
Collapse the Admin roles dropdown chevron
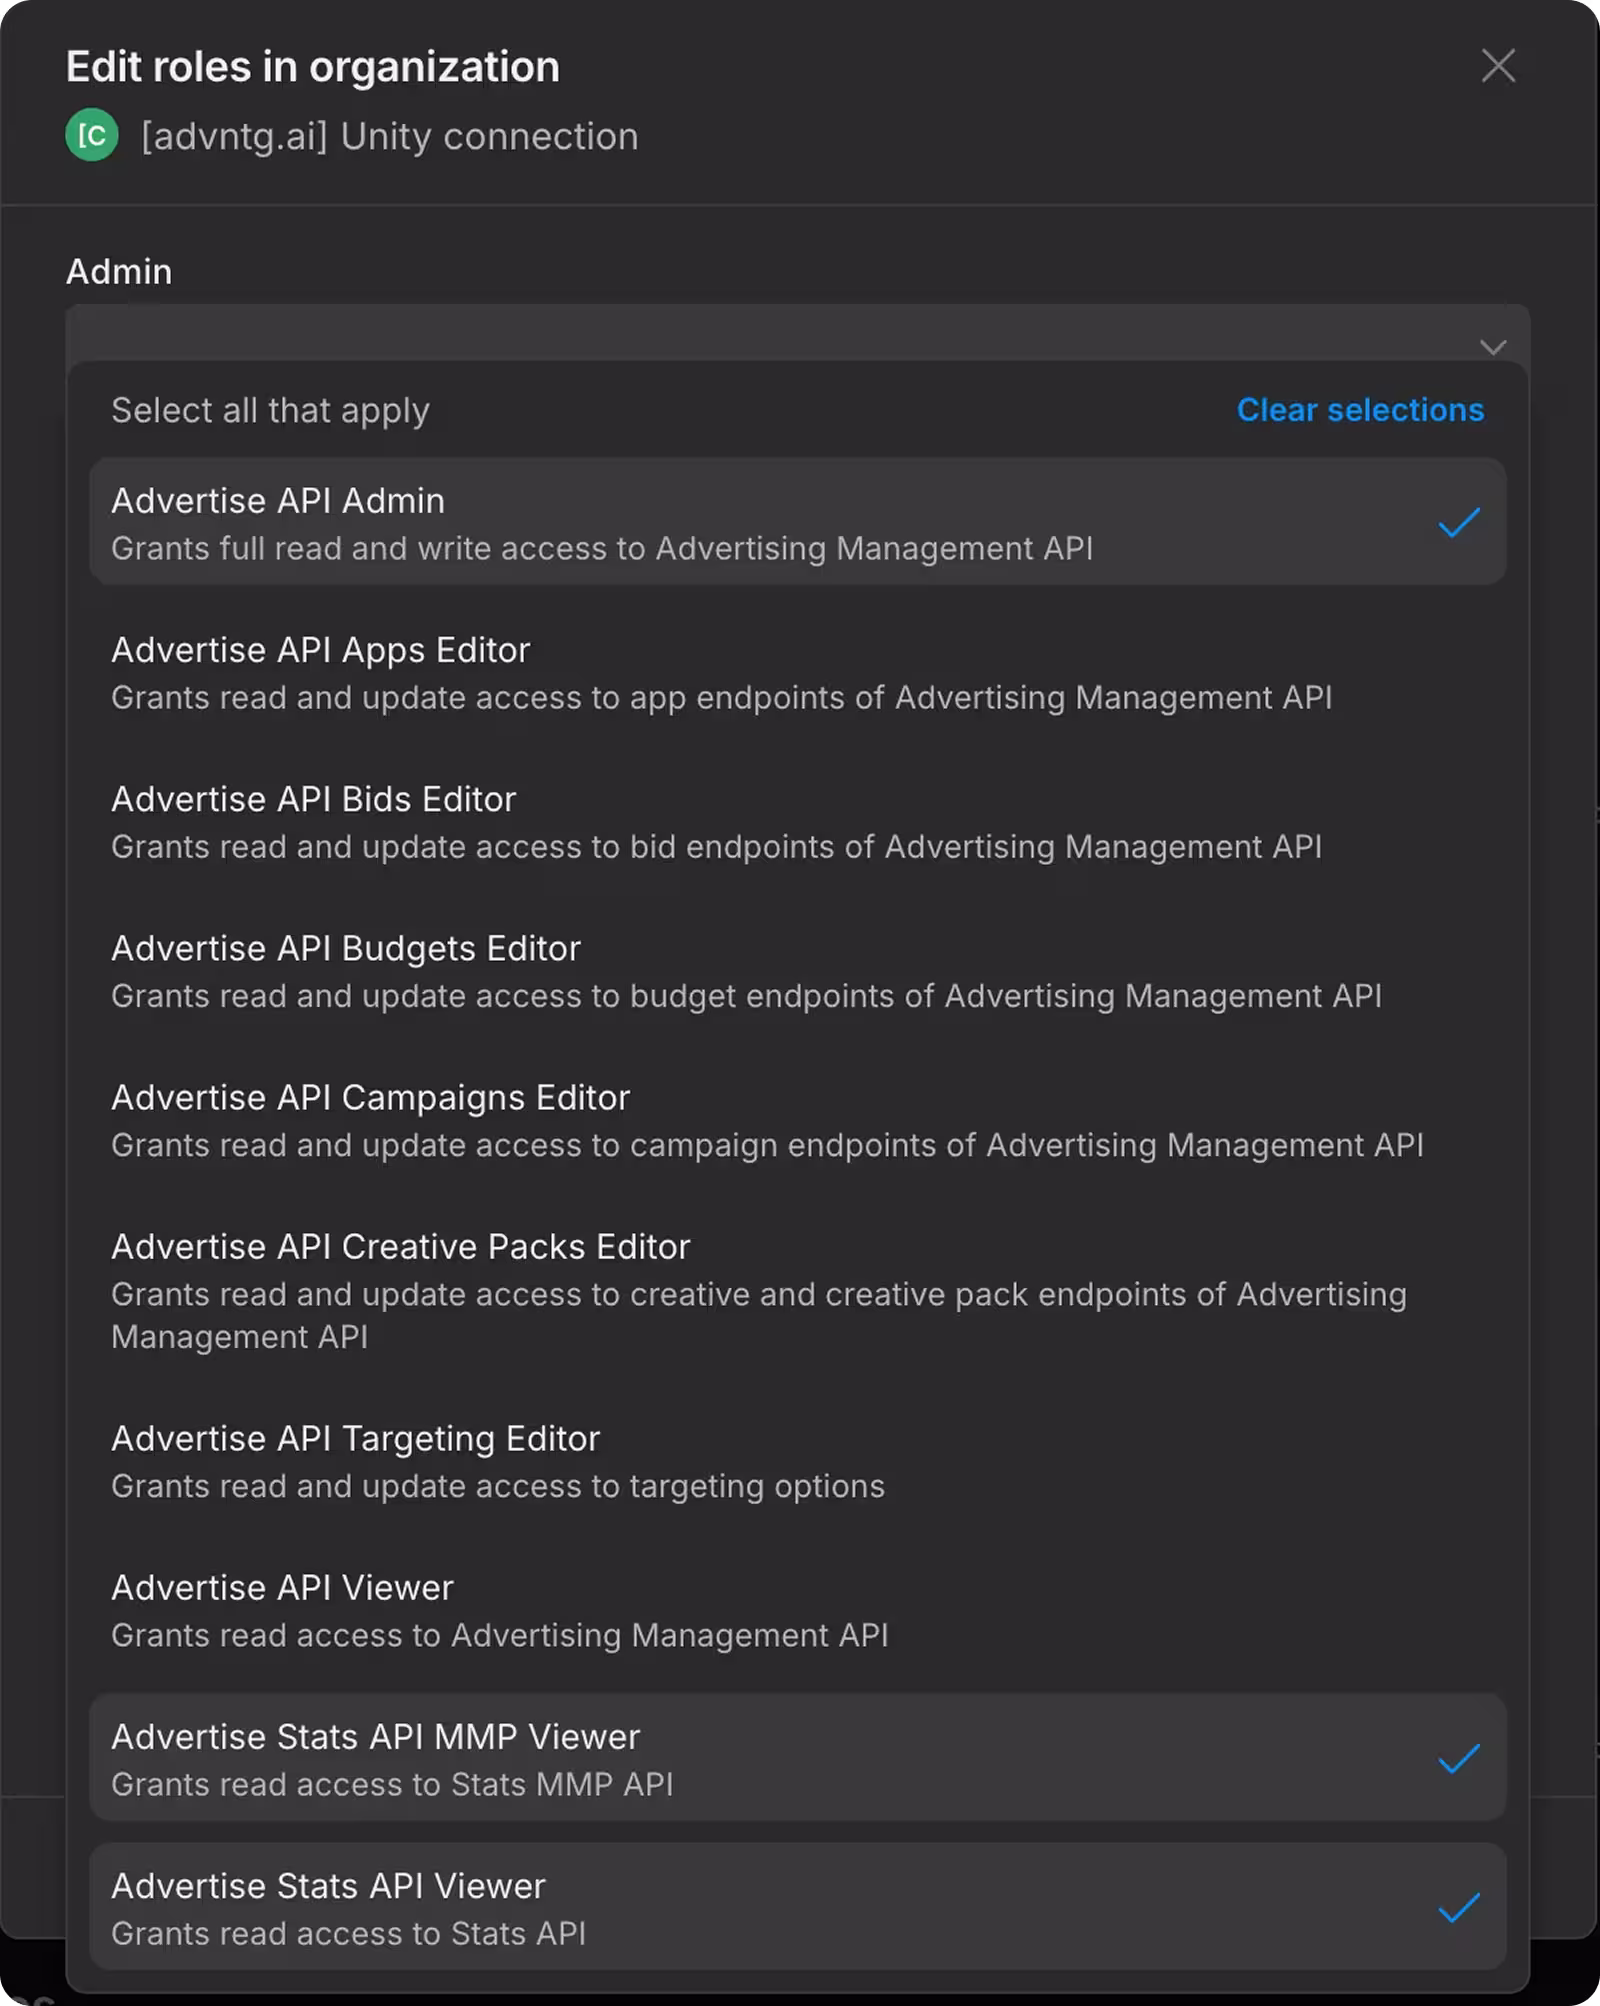click(1492, 347)
